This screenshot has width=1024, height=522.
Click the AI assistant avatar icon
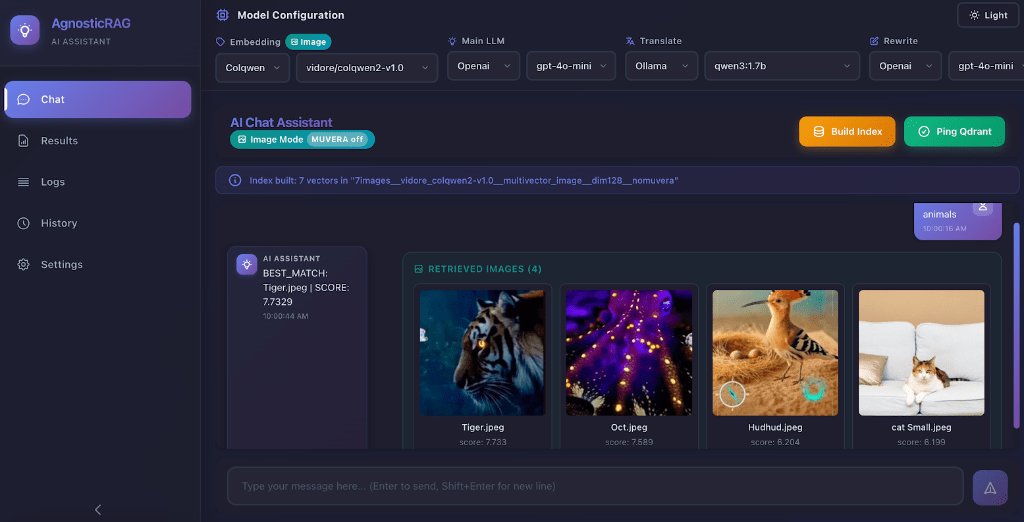(246, 264)
